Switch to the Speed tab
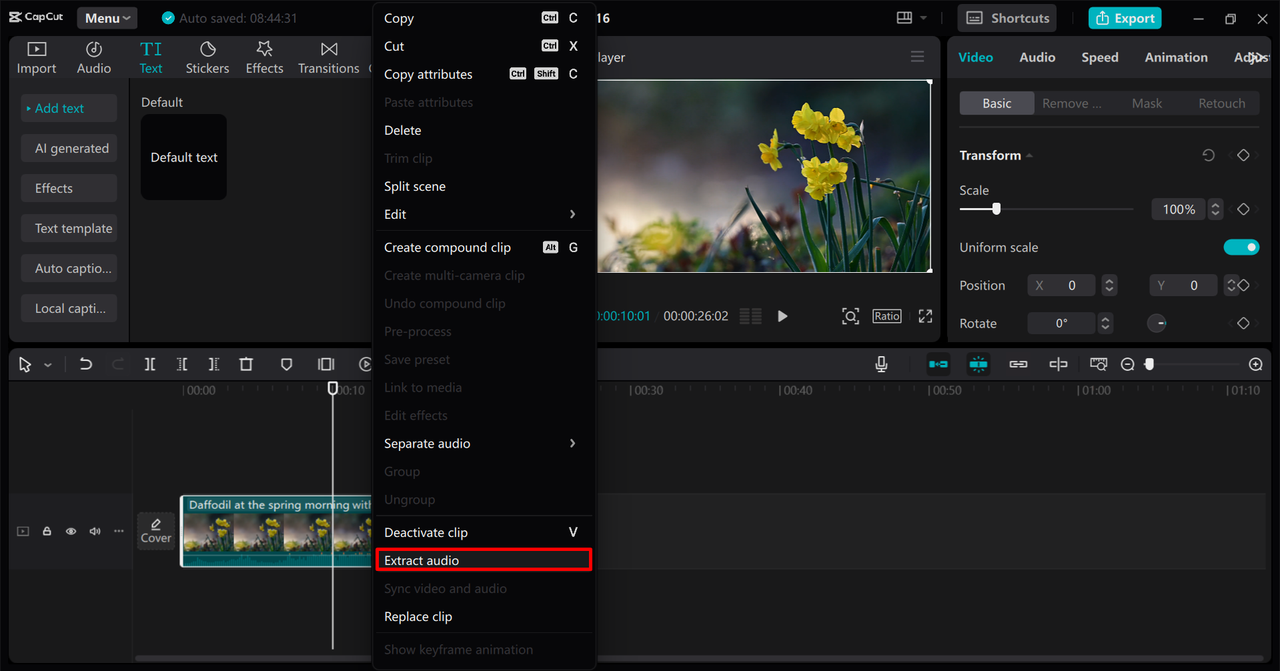 (x=1100, y=57)
